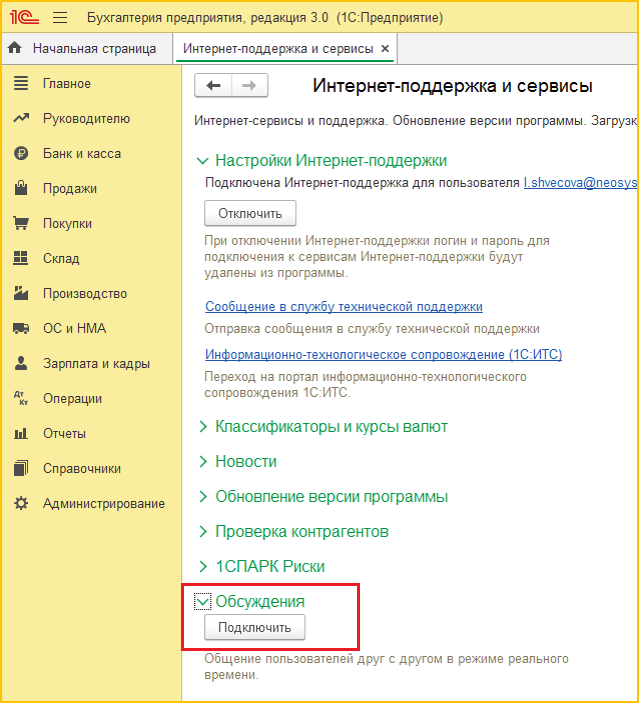
Task: Click the Справочники books icon
Action: [x=21, y=468]
